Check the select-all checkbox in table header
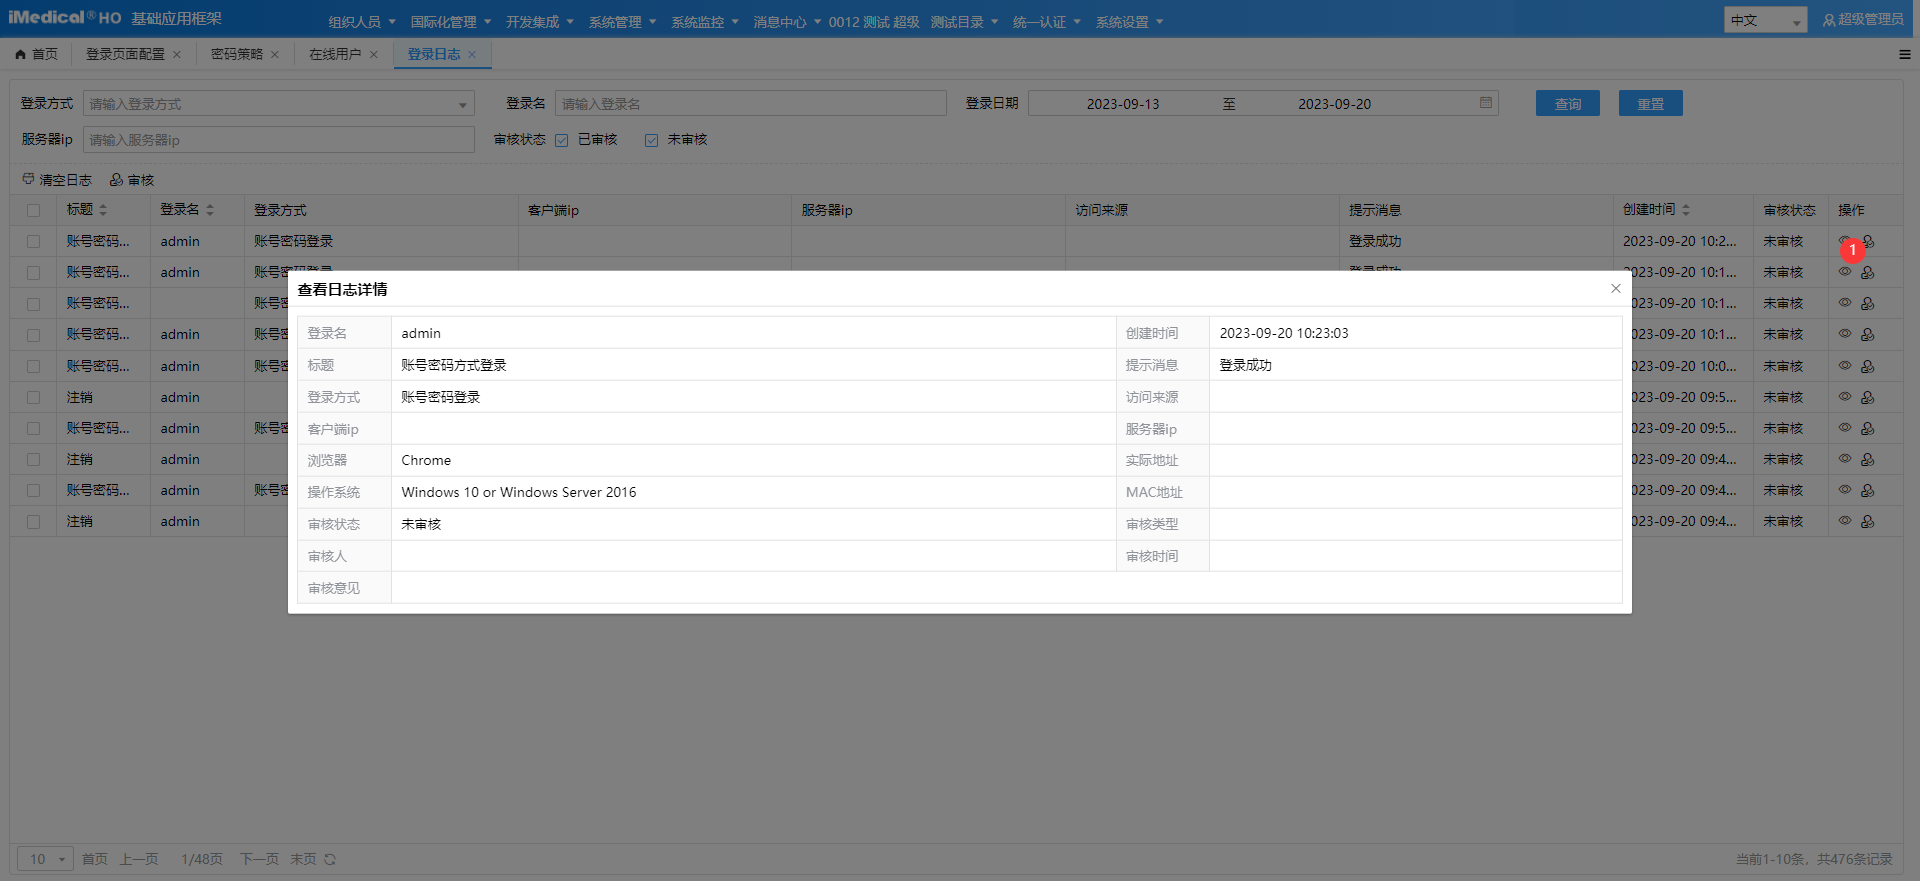Viewport: 1920px width, 881px height. tap(34, 210)
